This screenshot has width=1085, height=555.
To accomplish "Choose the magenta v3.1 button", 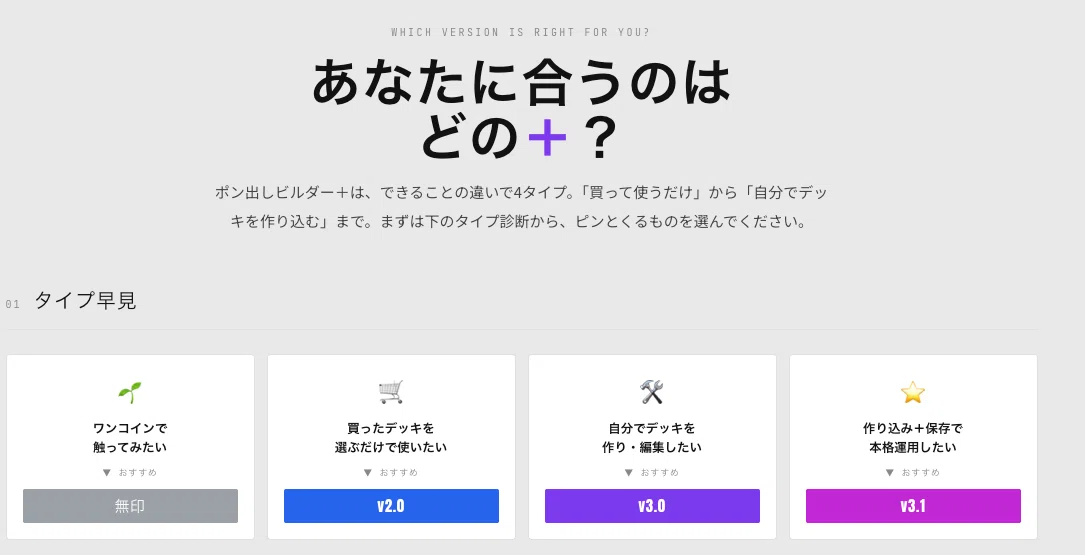I will 913,506.
